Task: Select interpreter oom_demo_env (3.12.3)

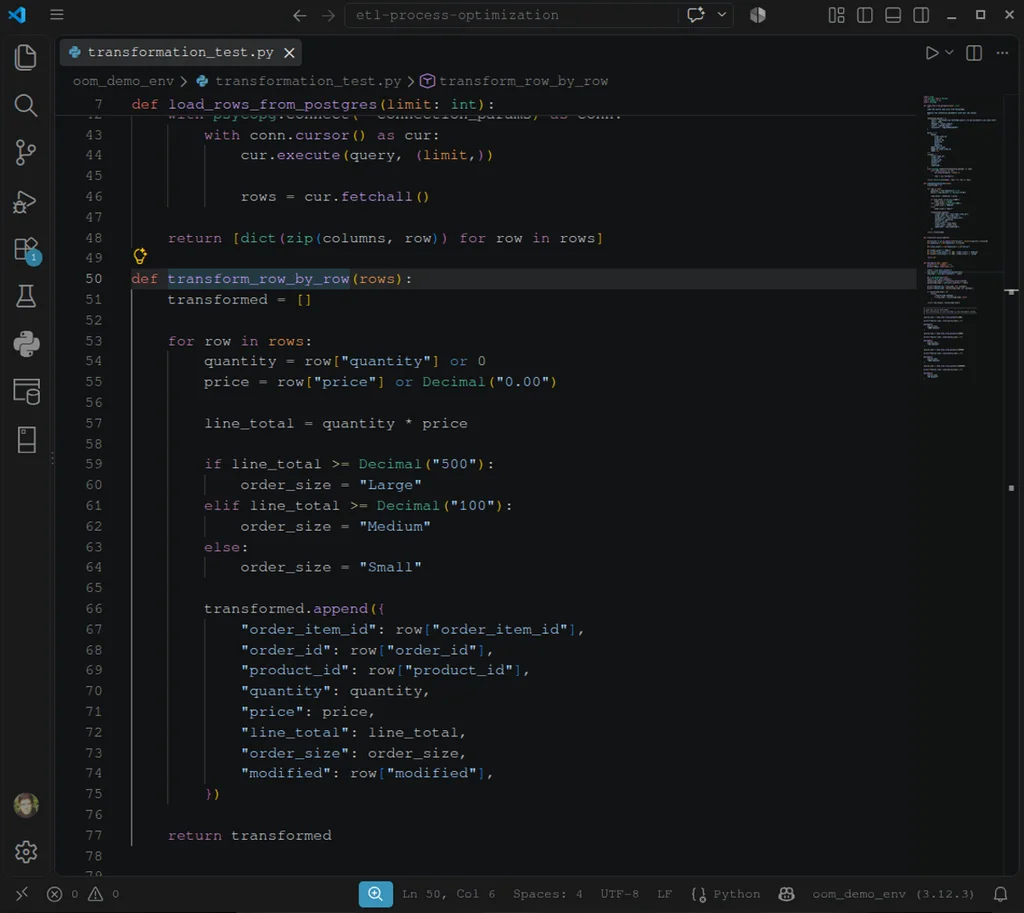Action: pyautogui.click(x=893, y=894)
